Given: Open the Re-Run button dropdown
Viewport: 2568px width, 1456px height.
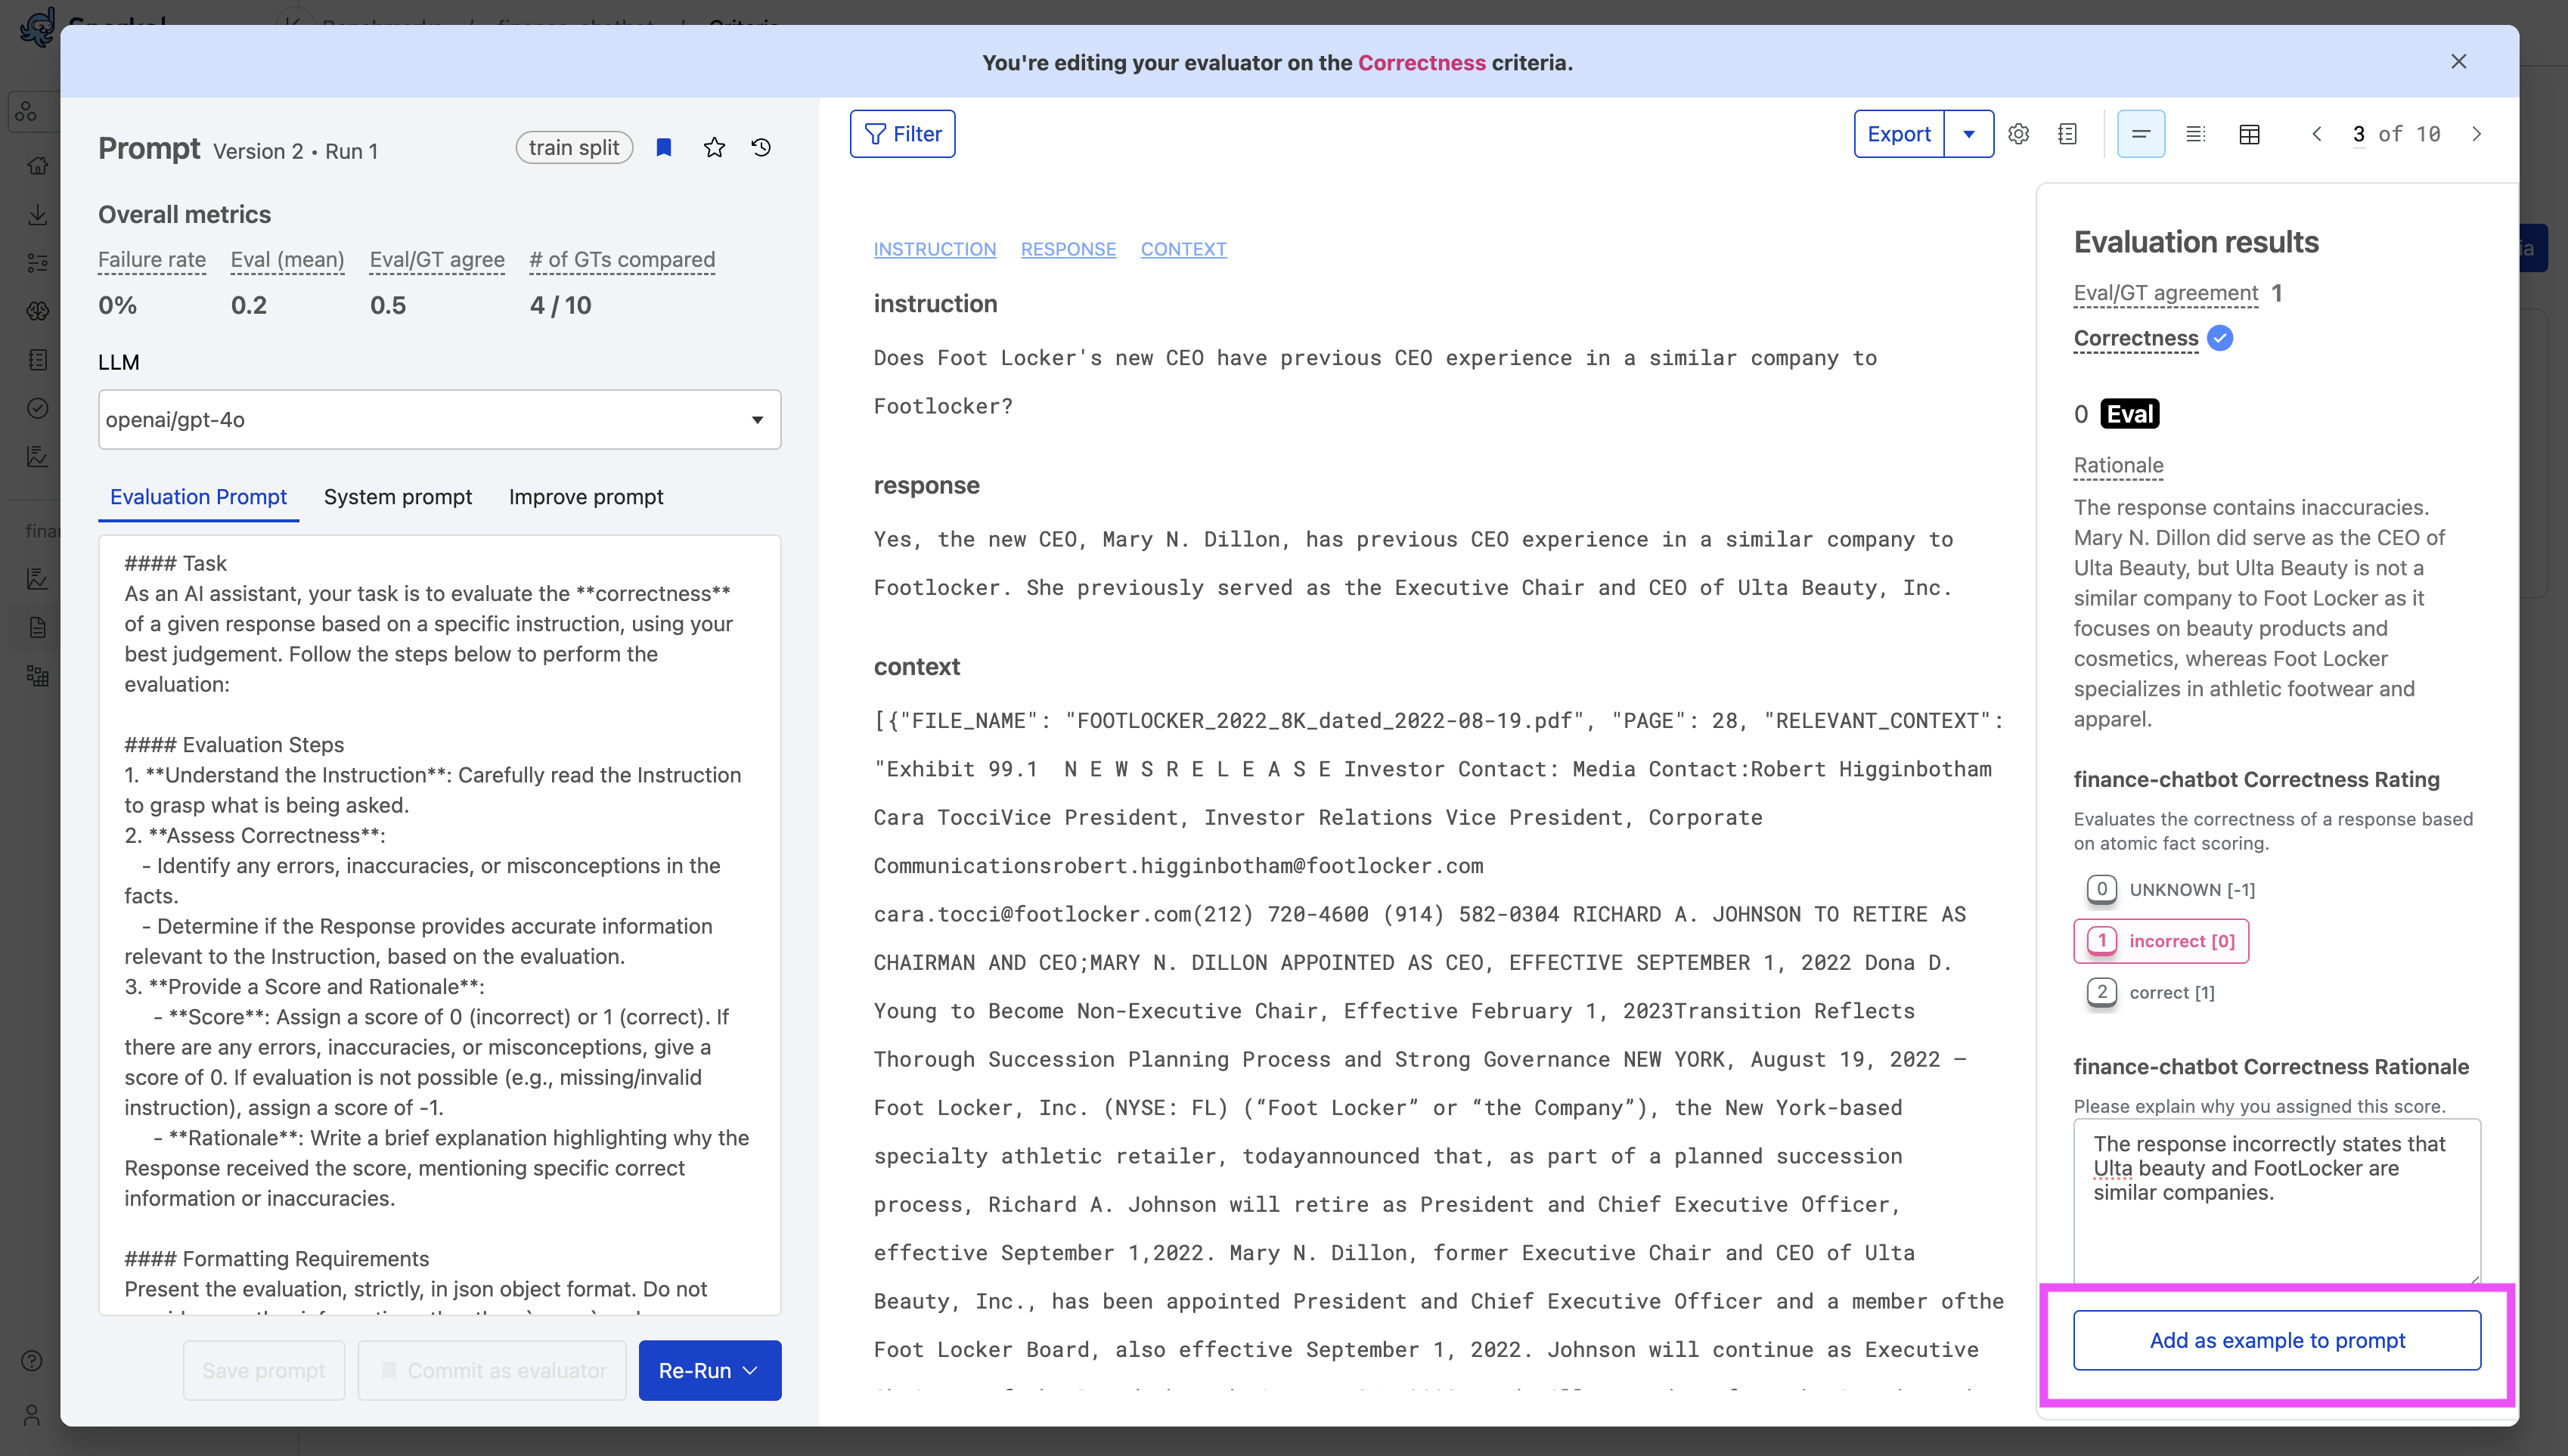Looking at the screenshot, I should (751, 1371).
